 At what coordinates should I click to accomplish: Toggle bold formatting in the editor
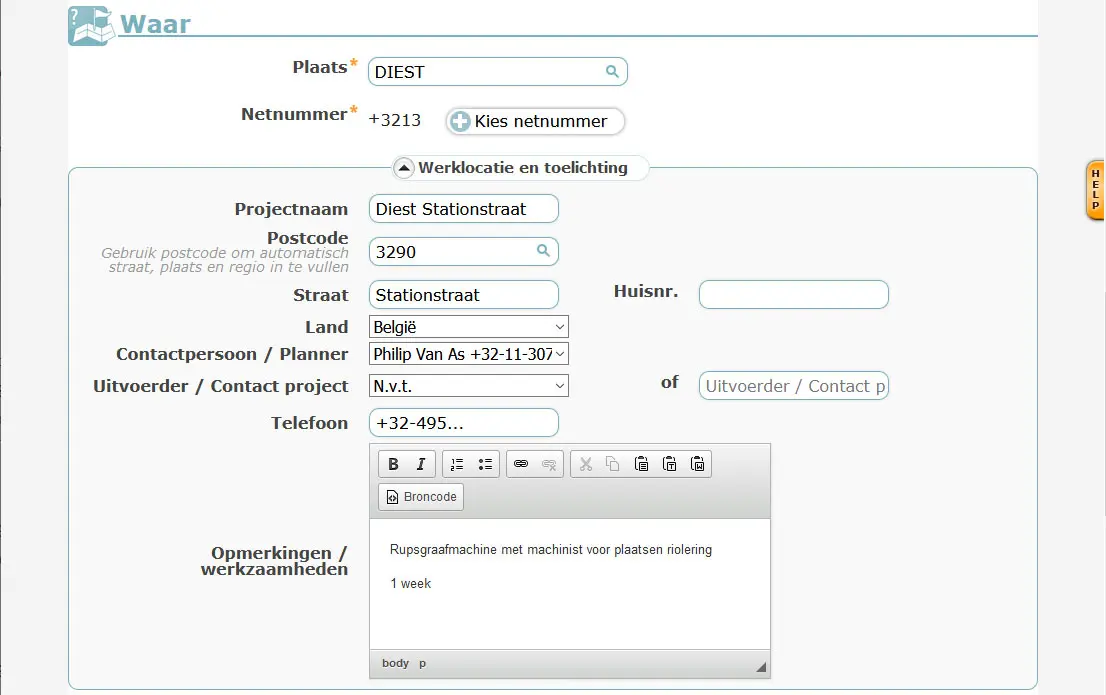(x=393, y=464)
